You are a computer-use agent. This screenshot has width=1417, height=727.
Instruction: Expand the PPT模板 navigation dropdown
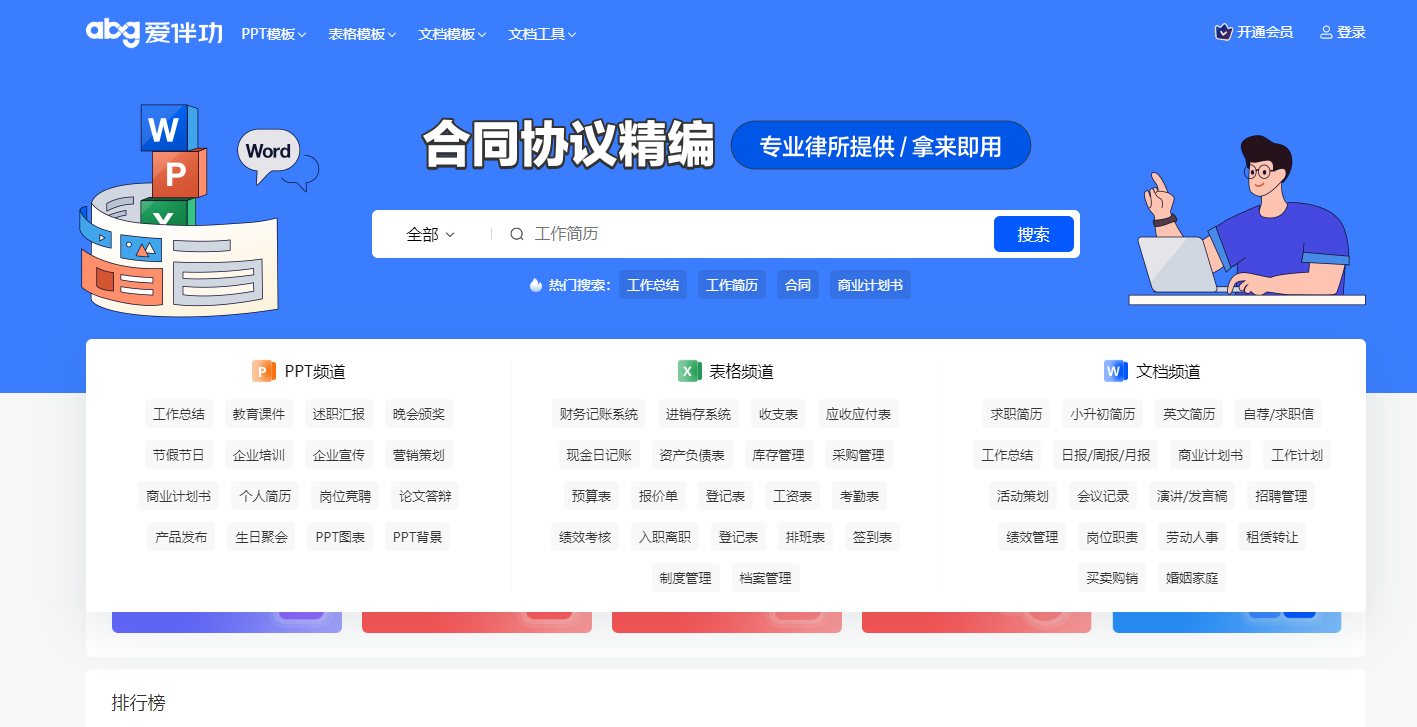pyautogui.click(x=272, y=33)
